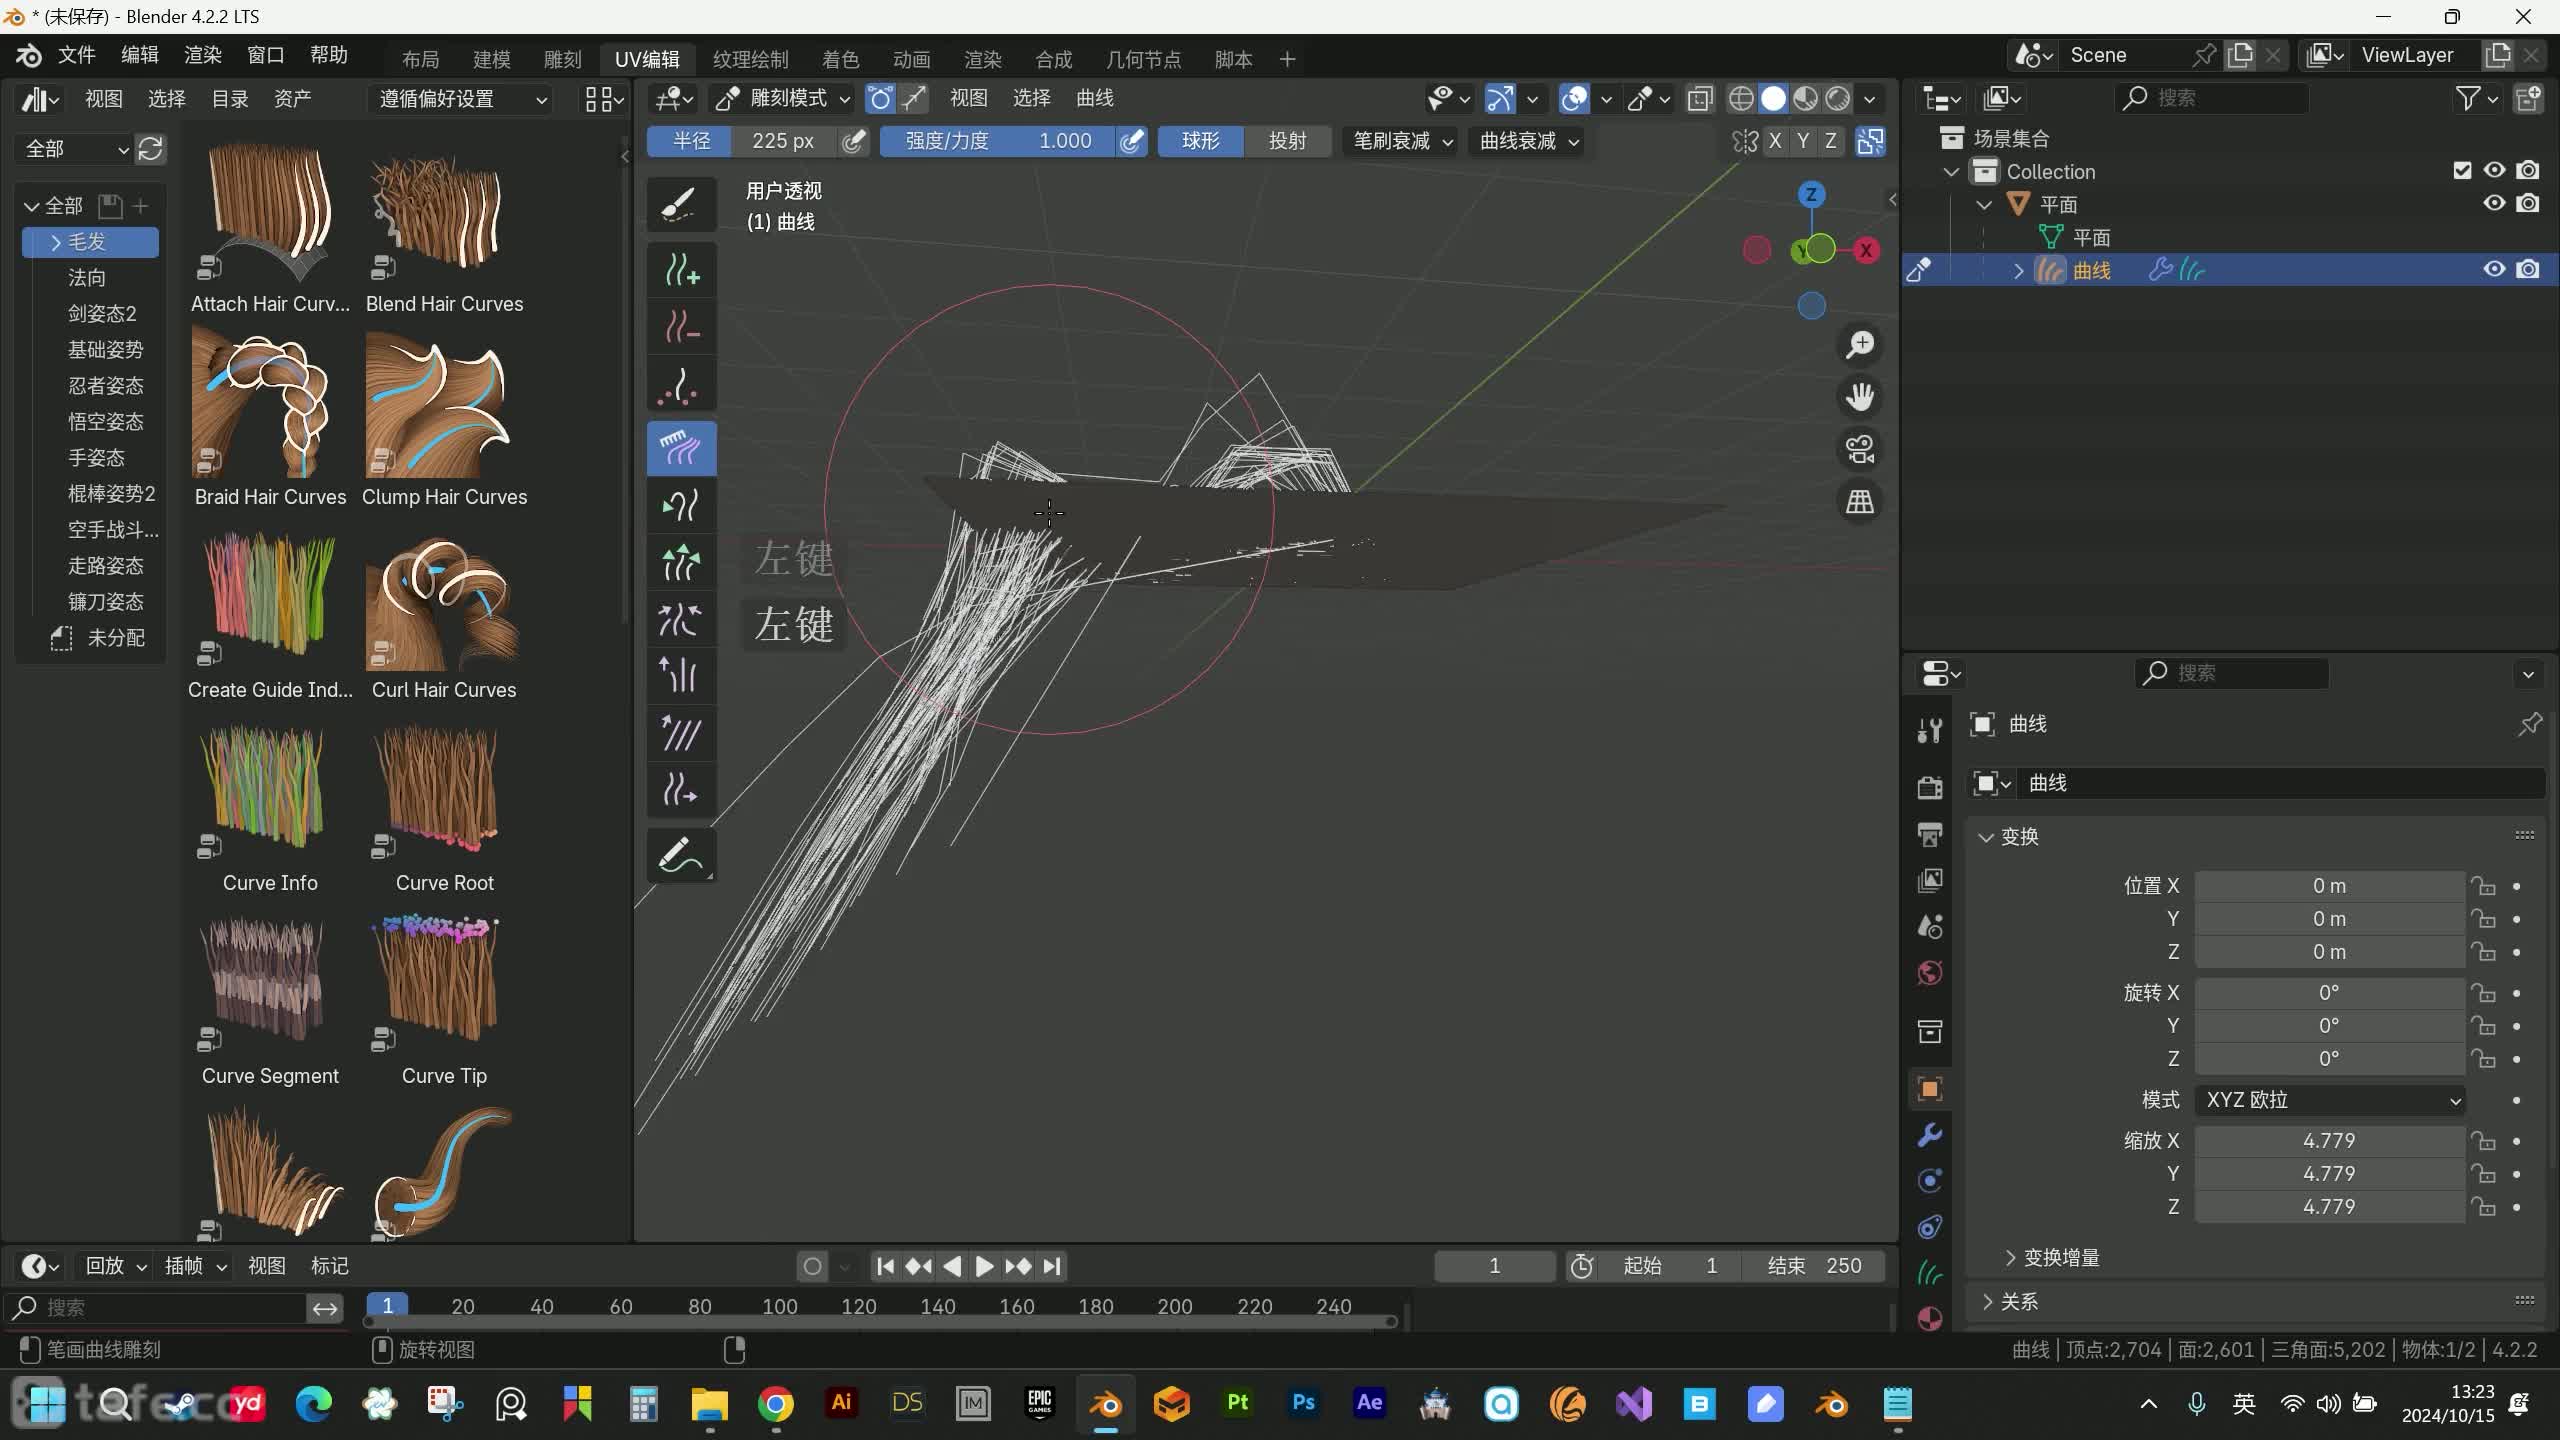2560x1440 pixels.
Task: Select the Puff sculpt tool
Action: point(681,676)
